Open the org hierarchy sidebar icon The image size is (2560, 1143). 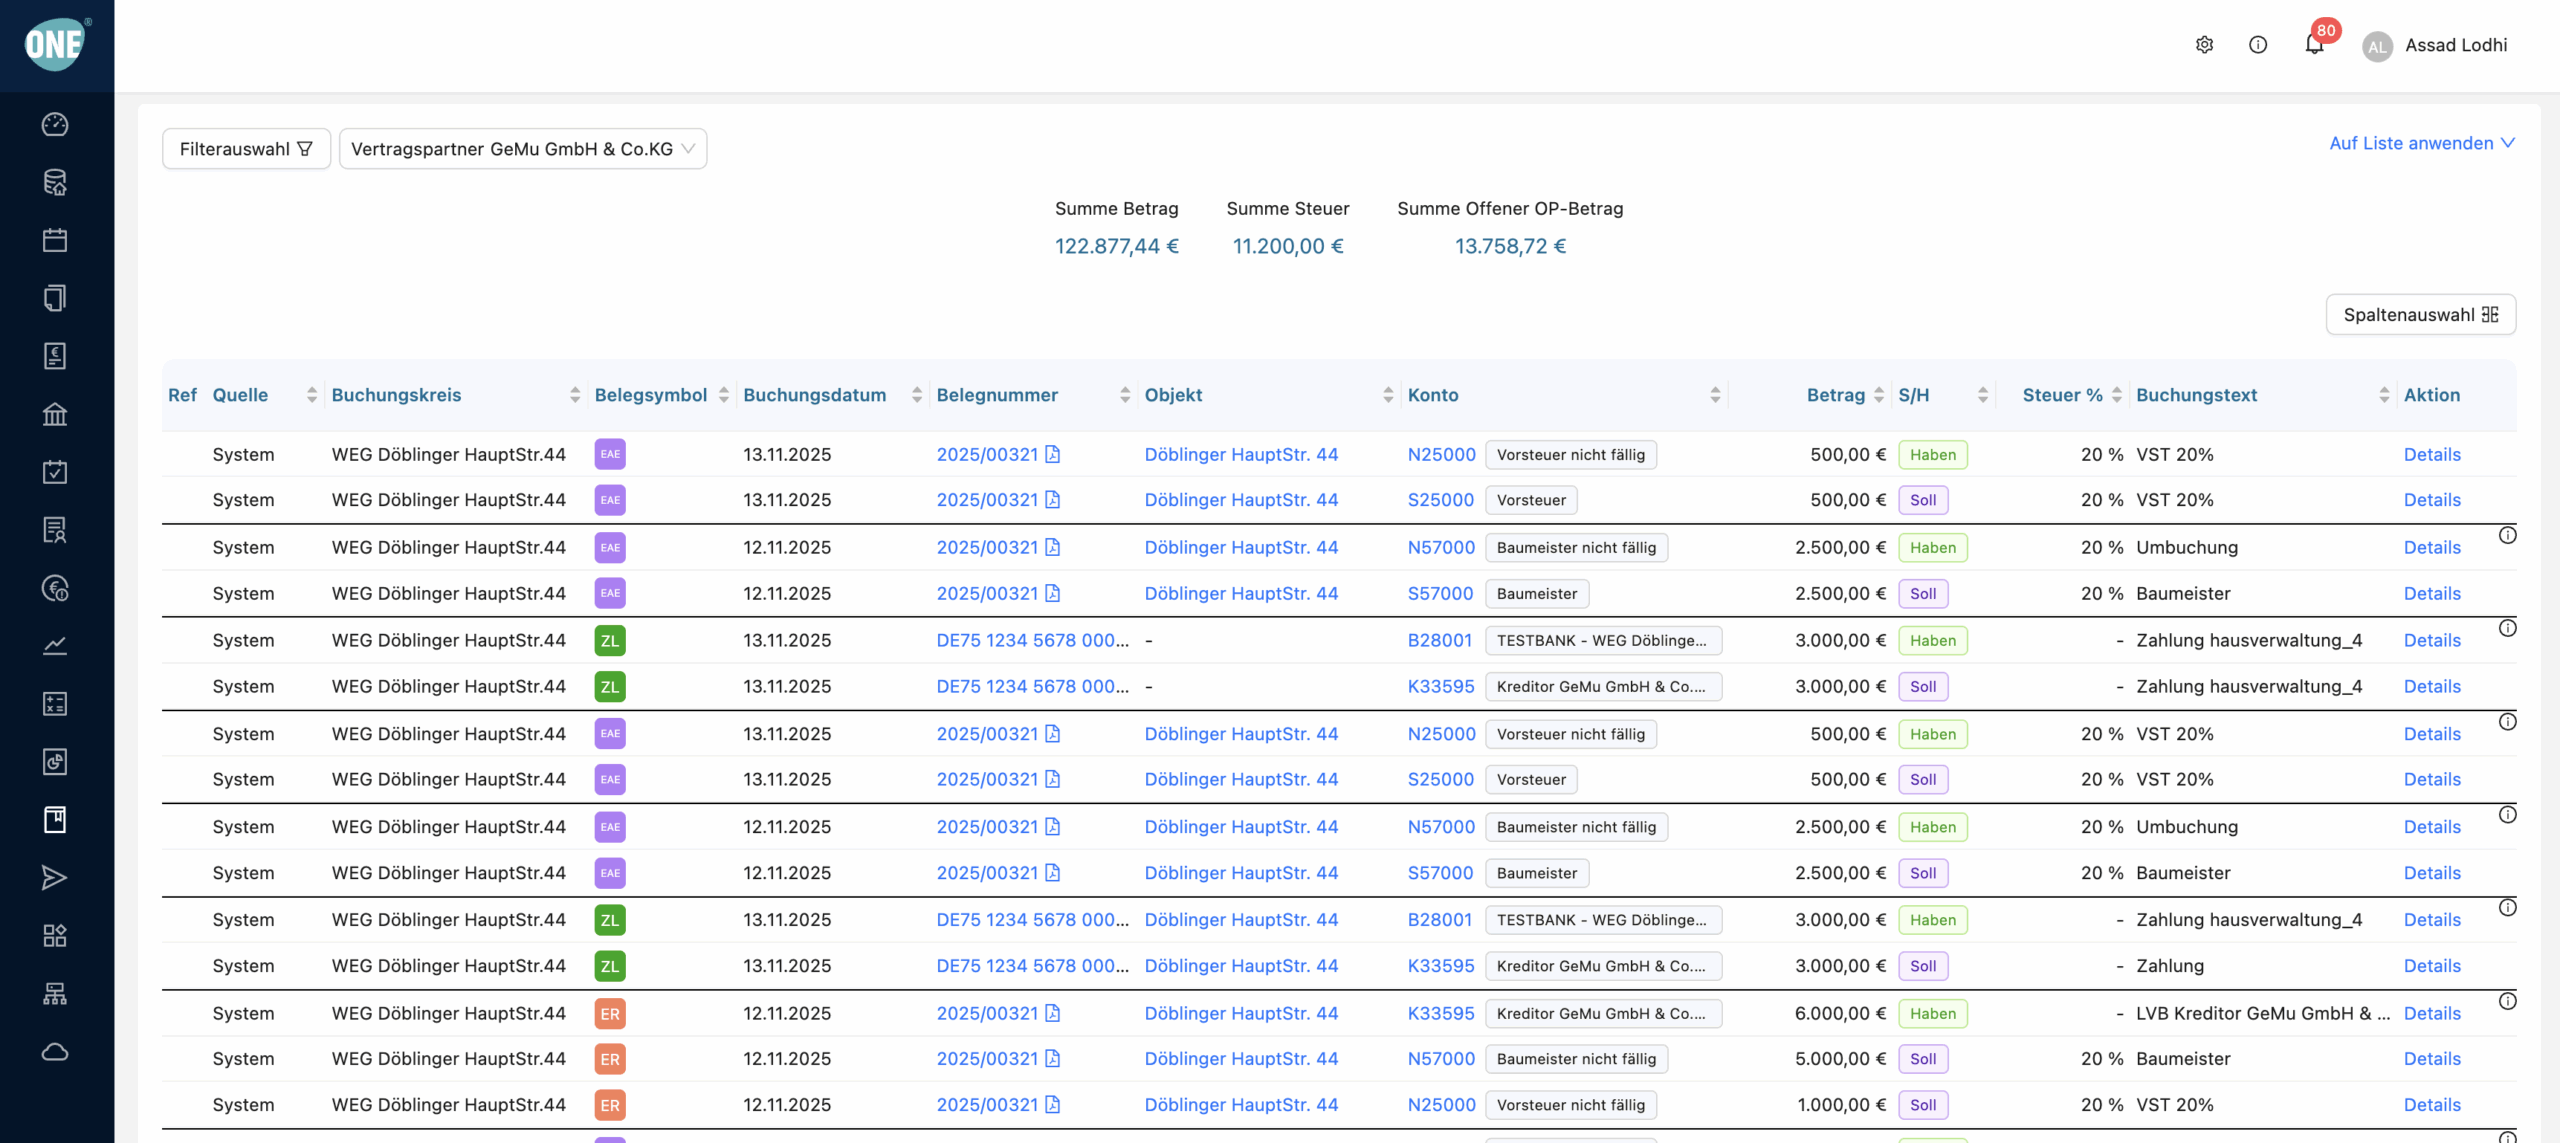(55, 994)
